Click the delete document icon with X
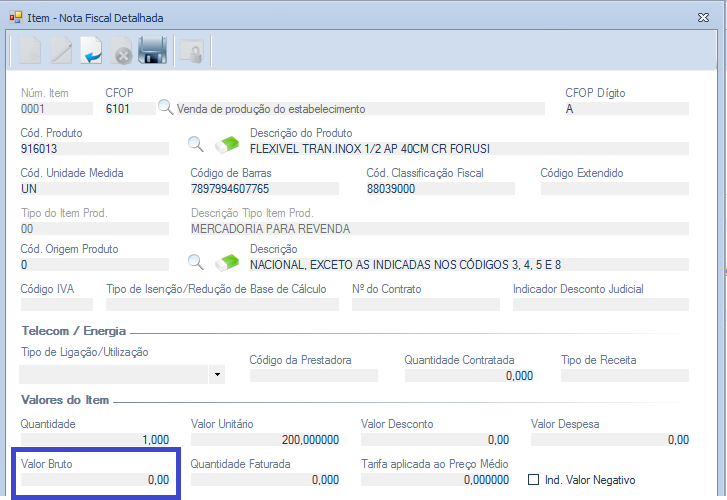 tap(122, 50)
